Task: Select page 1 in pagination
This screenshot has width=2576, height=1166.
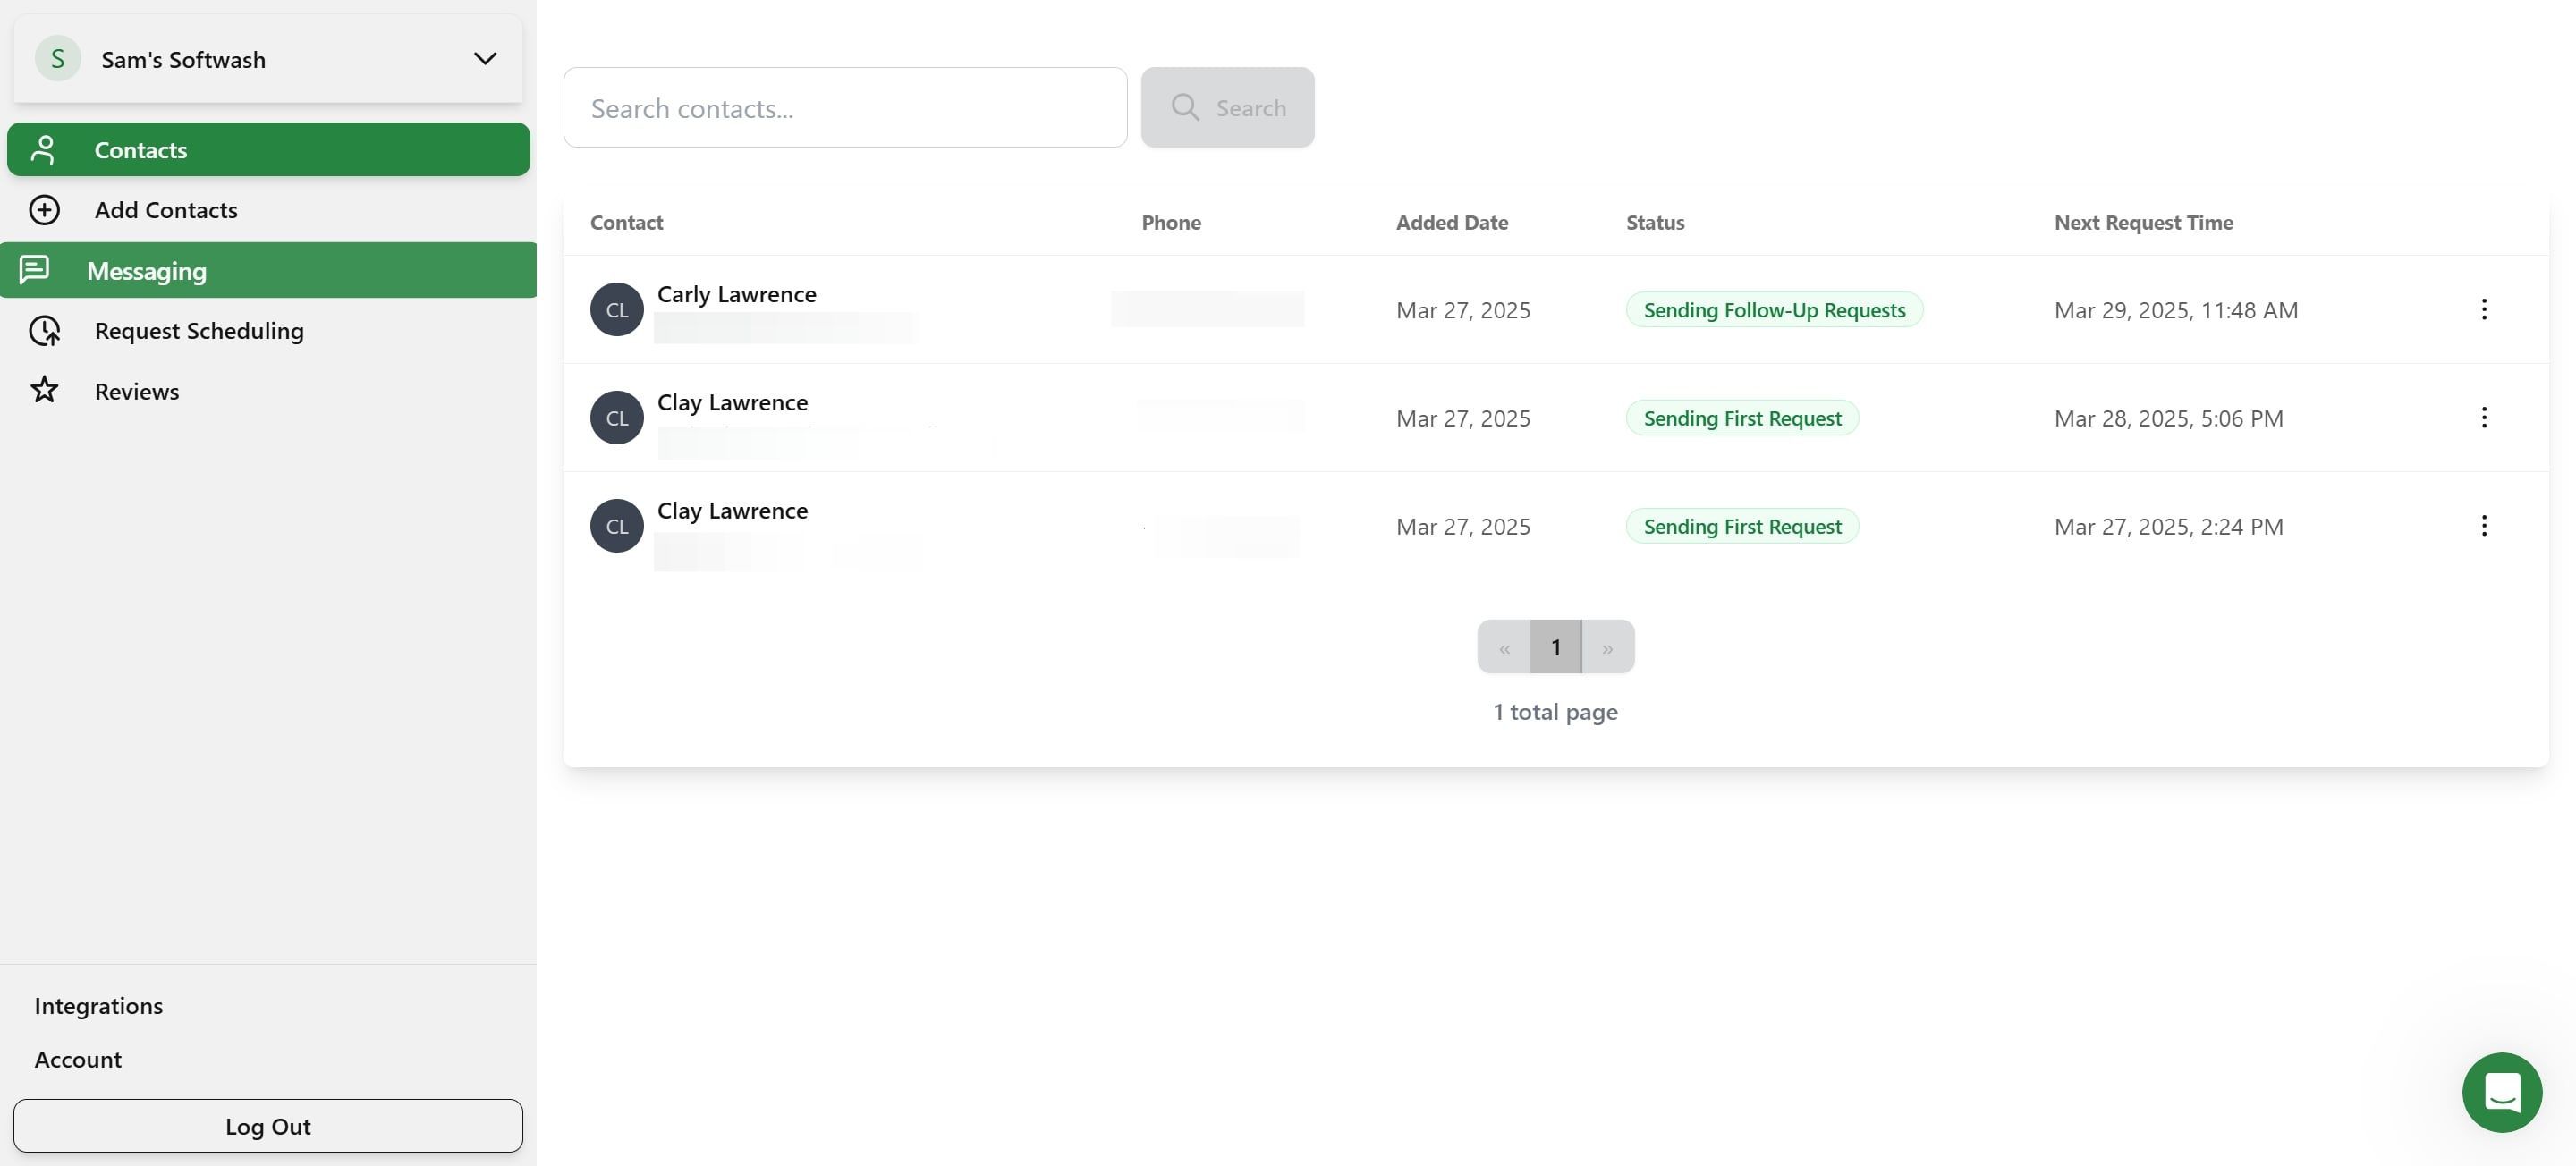Action: pyautogui.click(x=1555, y=647)
